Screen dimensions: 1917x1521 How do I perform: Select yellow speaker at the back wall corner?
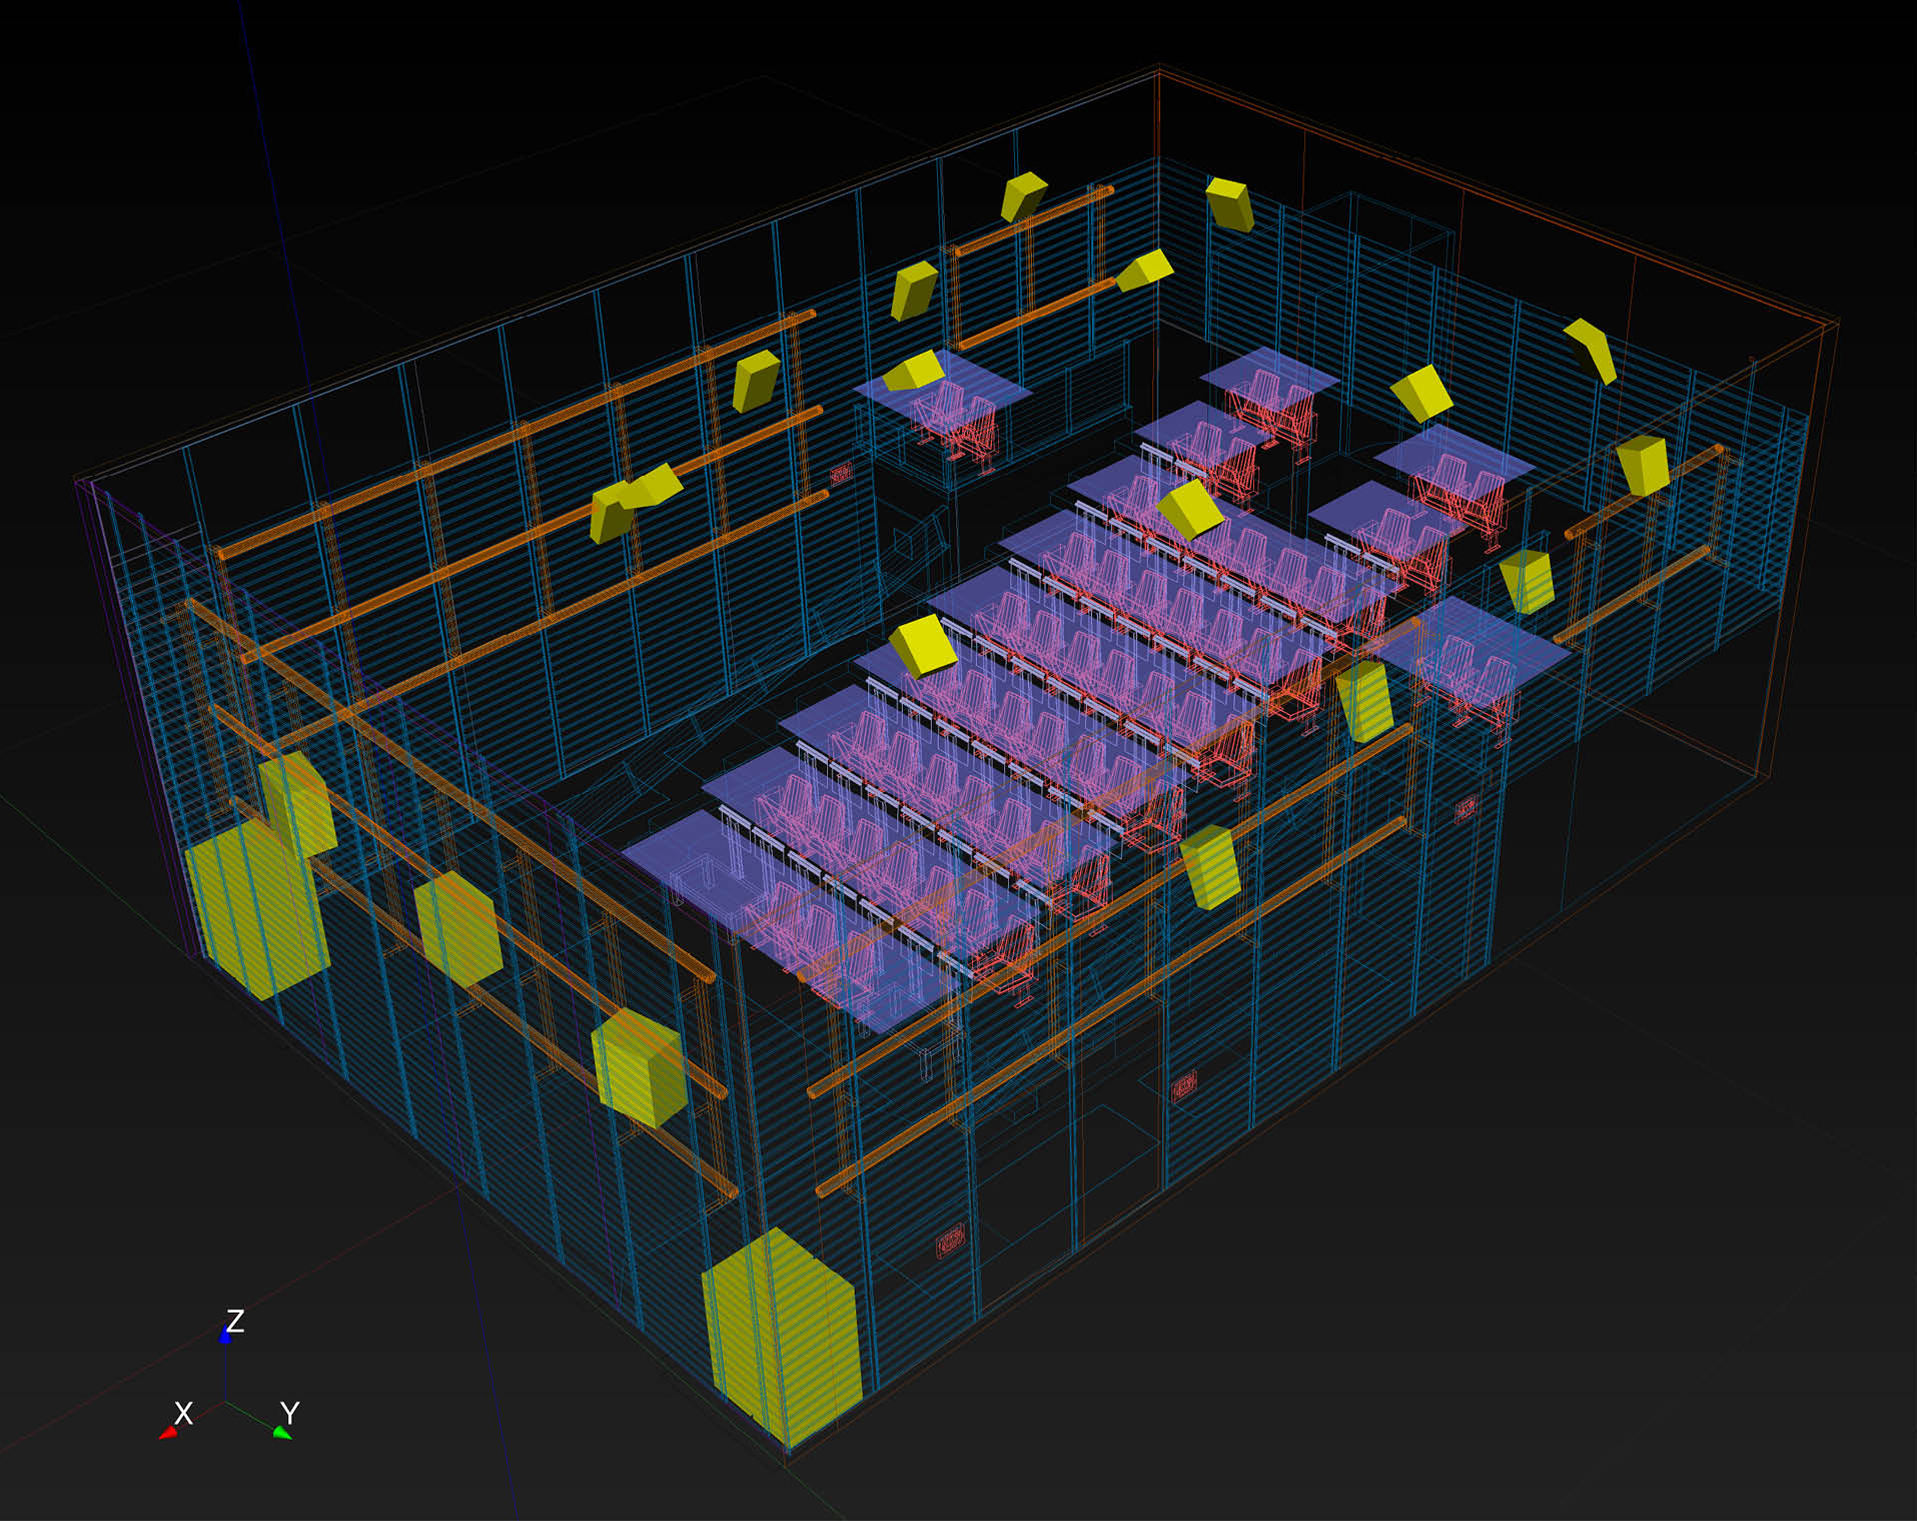[1229, 203]
